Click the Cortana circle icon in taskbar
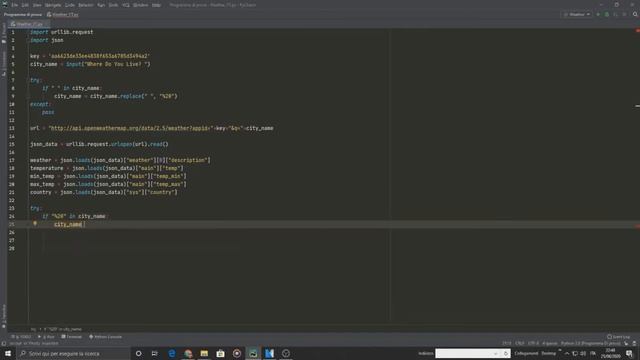 click(x=139, y=353)
